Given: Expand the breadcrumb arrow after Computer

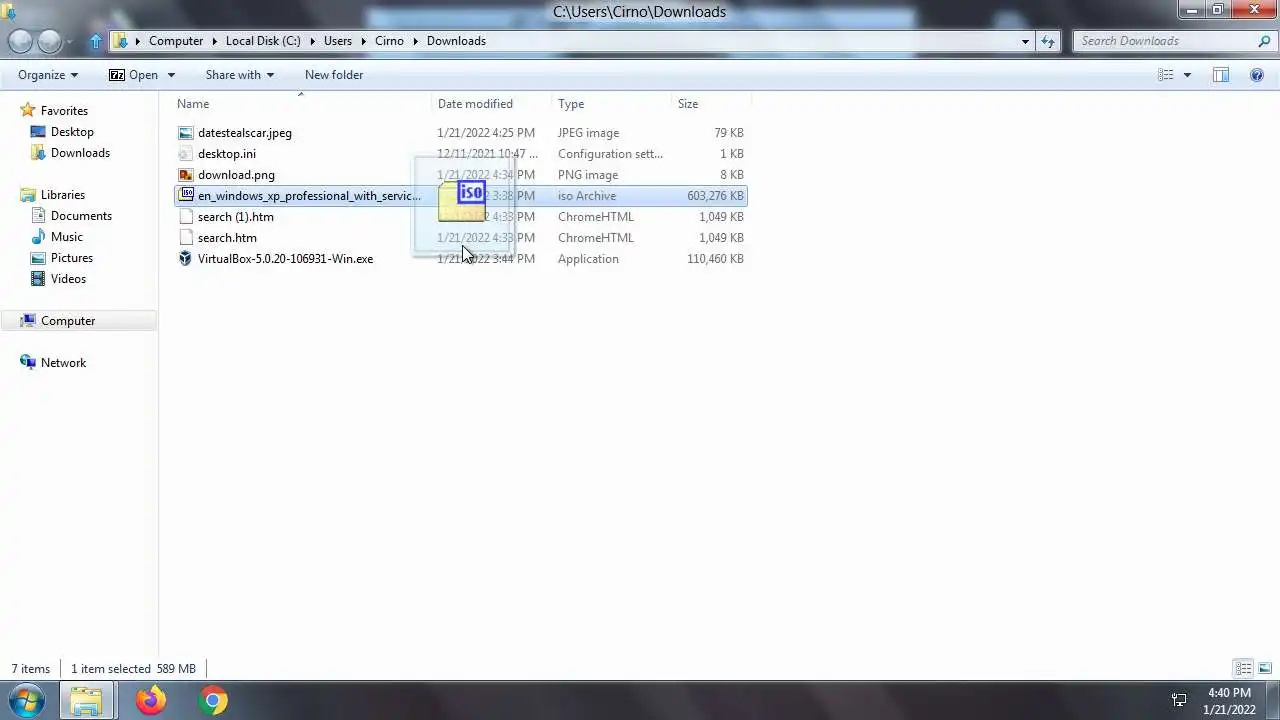Looking at the screenshot, I should pos(215,41).
